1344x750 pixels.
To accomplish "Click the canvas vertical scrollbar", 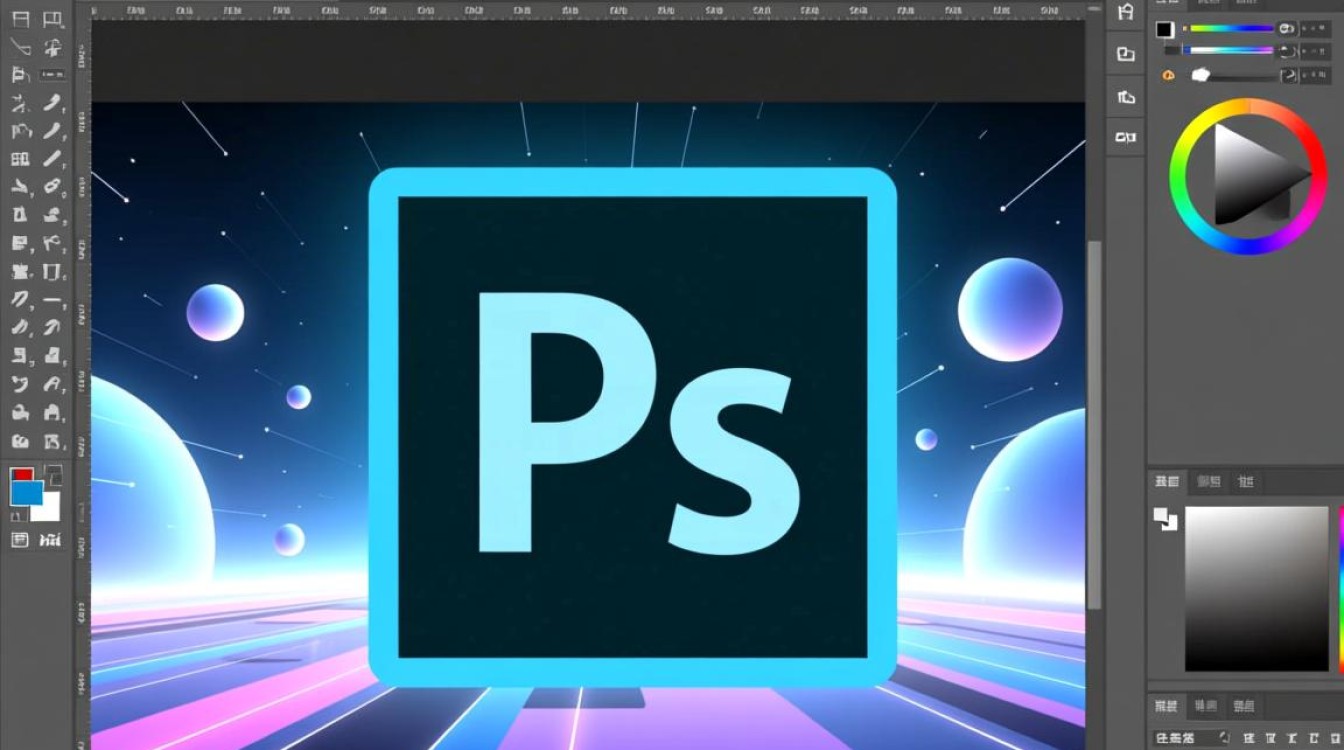I will 1095,400.
